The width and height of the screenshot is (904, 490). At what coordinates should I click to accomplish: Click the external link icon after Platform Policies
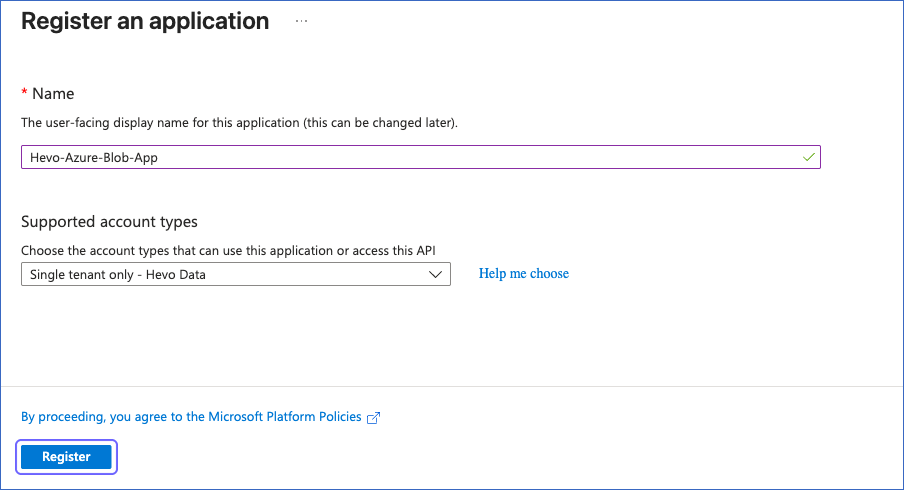pyautogui.click(x=374, y=417)
